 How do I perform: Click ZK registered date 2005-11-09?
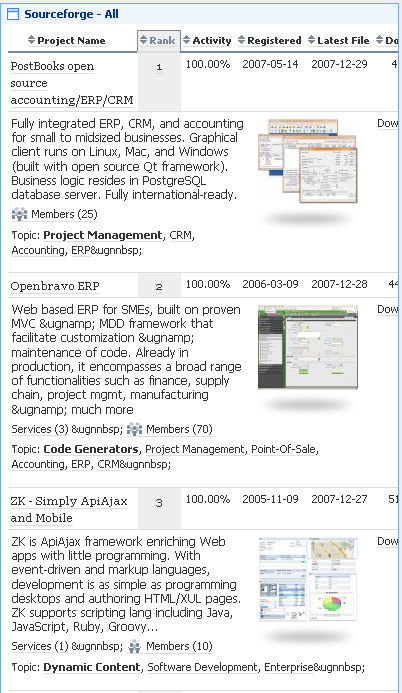tap(270, 499)
